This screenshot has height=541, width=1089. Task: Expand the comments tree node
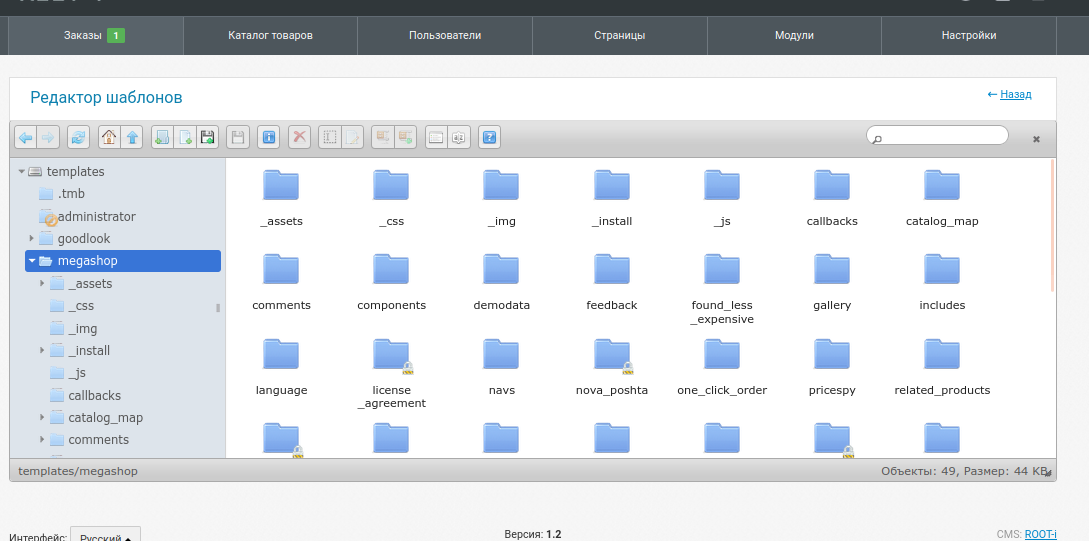42,440
